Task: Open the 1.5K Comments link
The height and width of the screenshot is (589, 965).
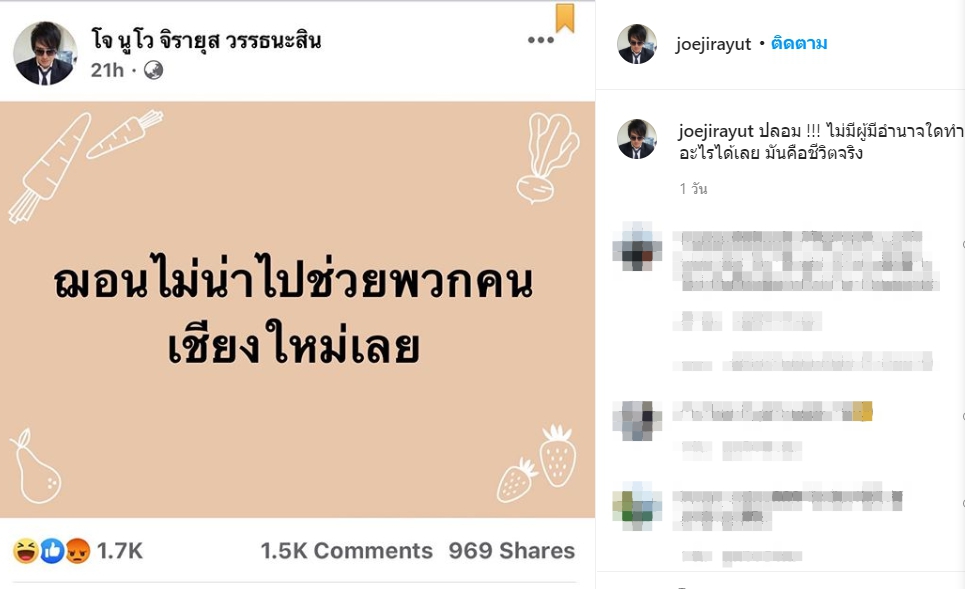Action: 346,551
